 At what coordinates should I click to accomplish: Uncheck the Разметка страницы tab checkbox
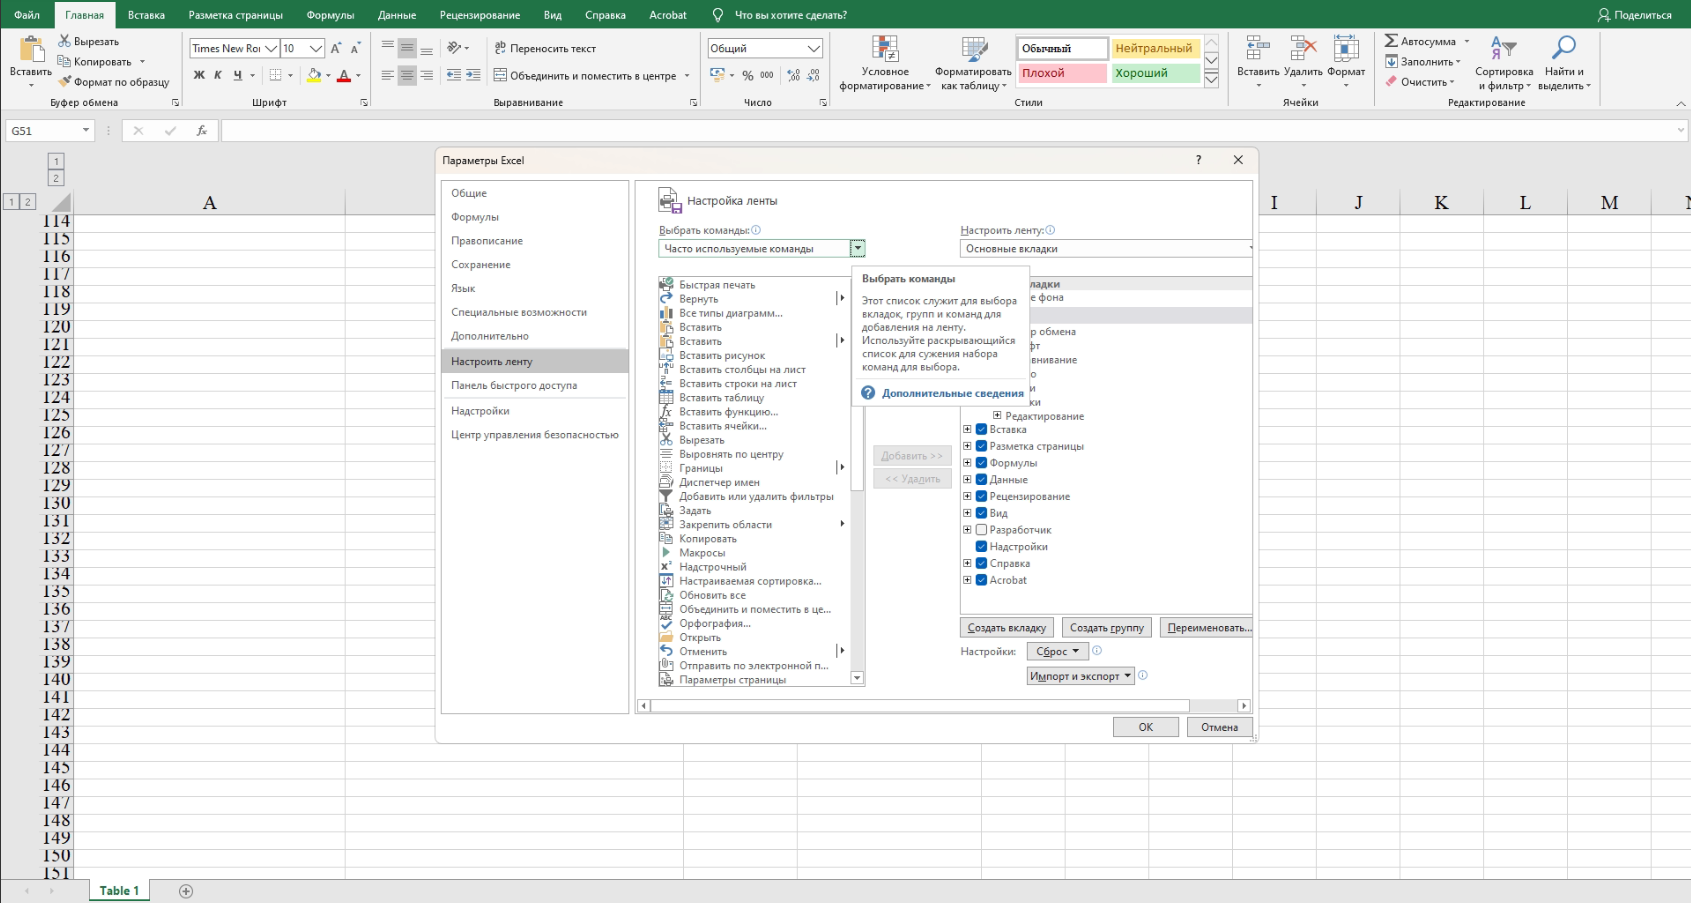[981, 446]
